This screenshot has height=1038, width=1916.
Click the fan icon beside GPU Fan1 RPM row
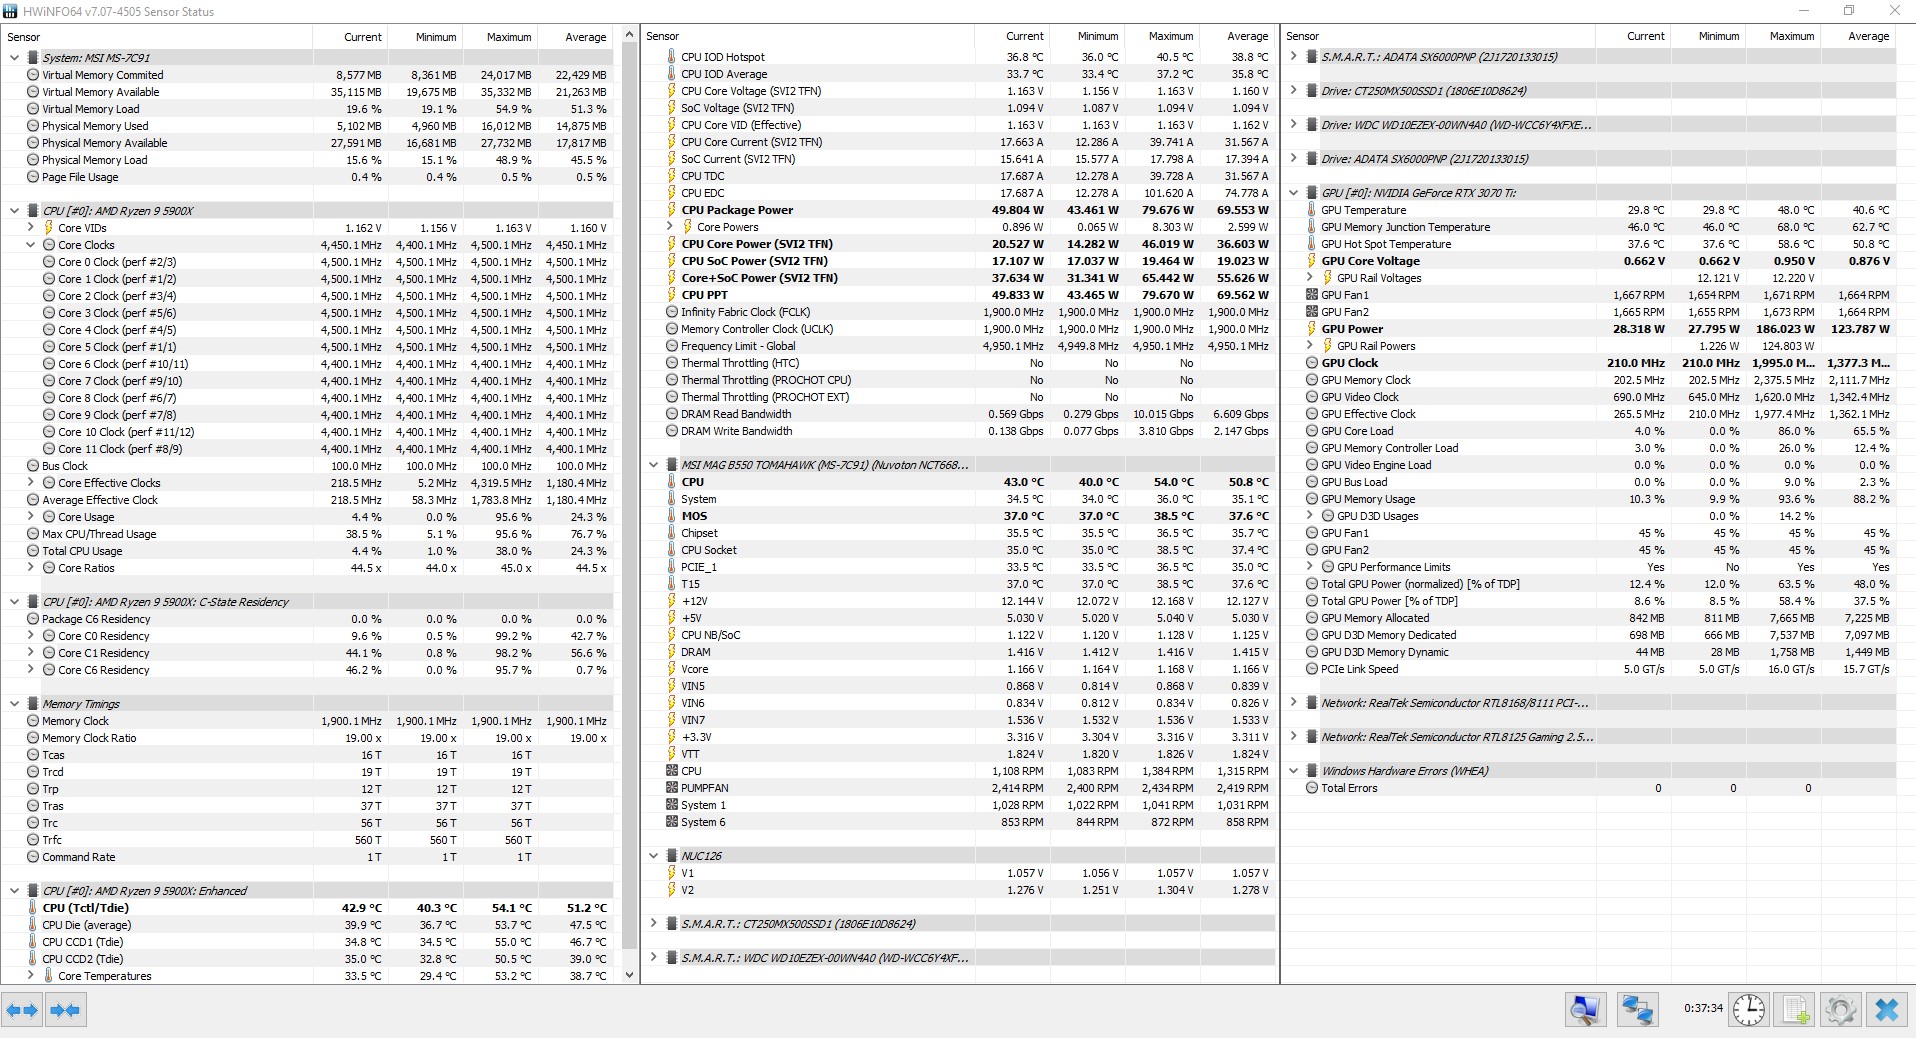point(1312,295)
